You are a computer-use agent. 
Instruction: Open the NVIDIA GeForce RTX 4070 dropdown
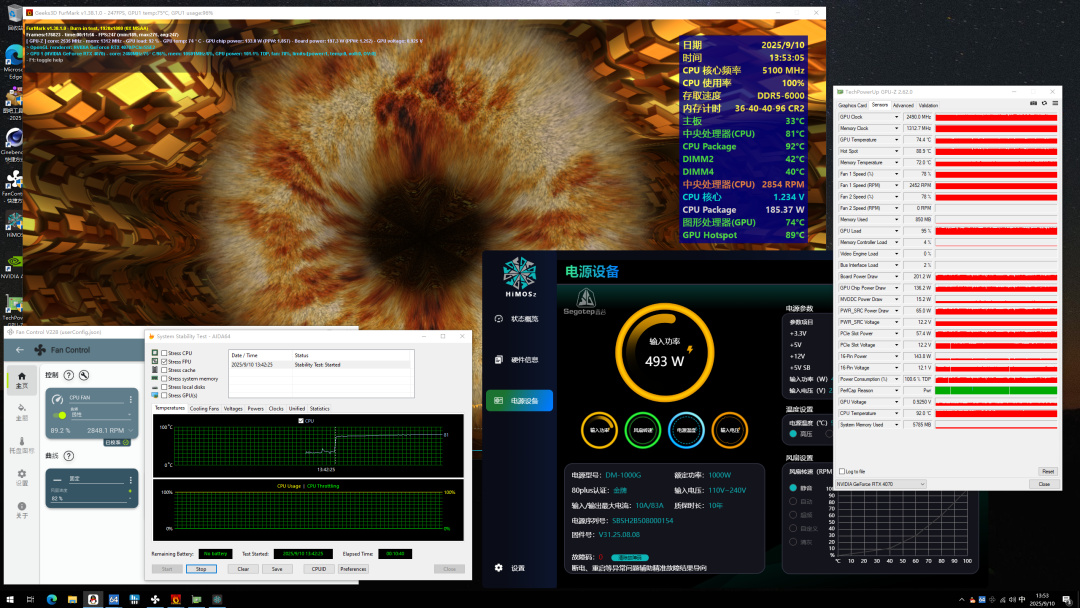(x=880, y=484)
